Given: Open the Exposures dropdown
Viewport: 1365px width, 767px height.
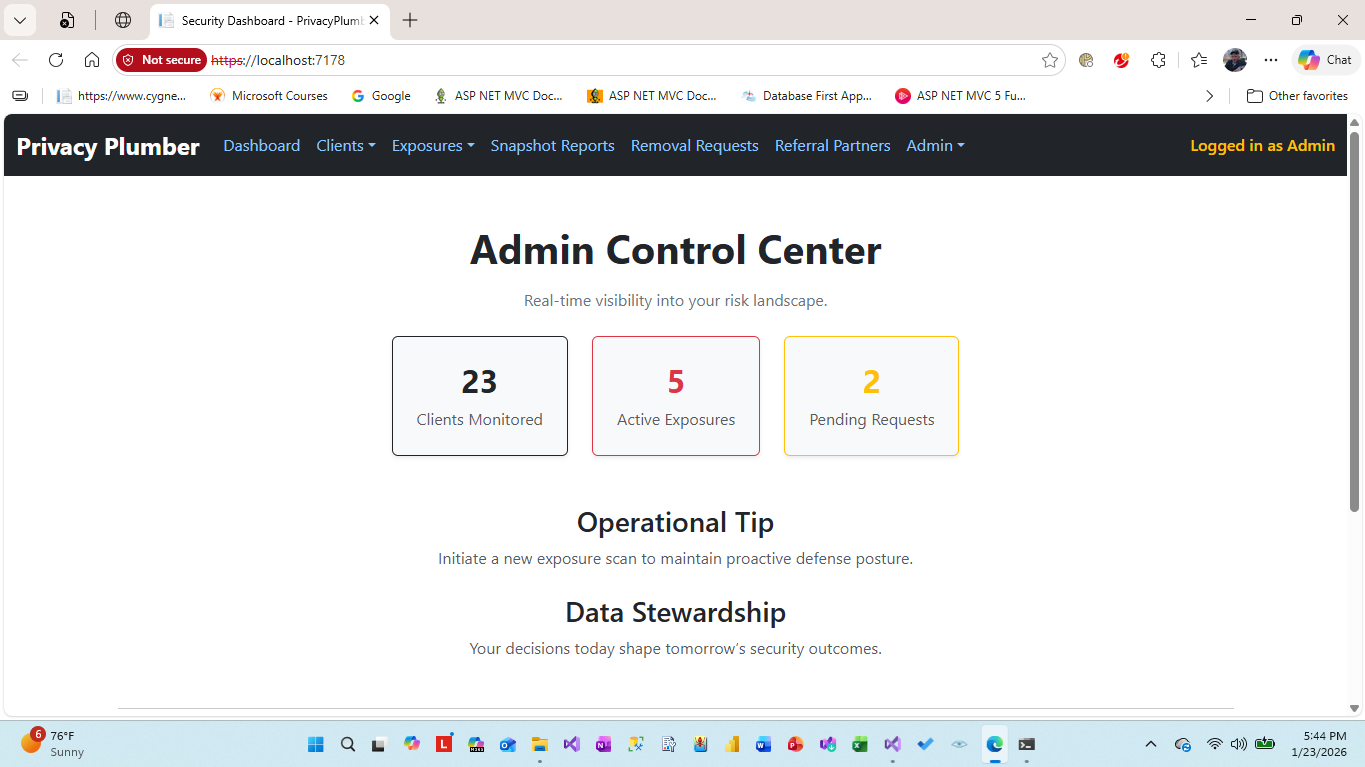Looking at the screenshot, I should click(x=432, y=145).
